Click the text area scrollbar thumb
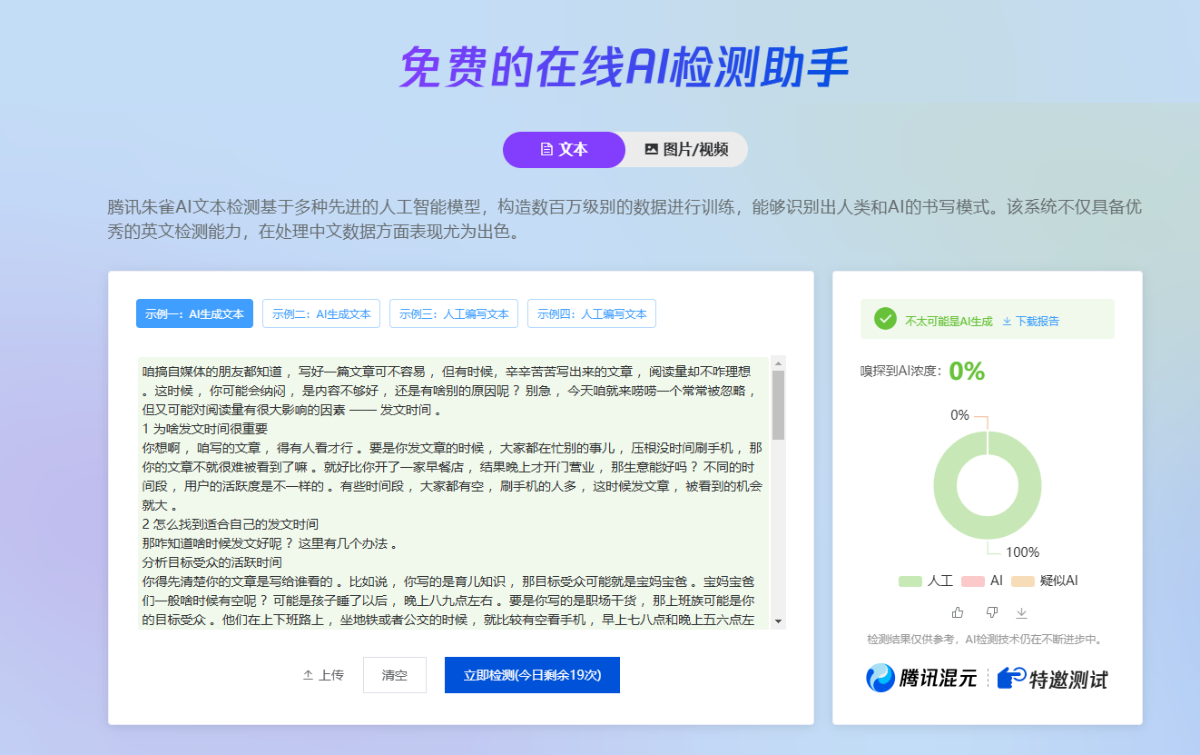The height and width of the screenshot is (755, 1200). click(x=779, y=405)
